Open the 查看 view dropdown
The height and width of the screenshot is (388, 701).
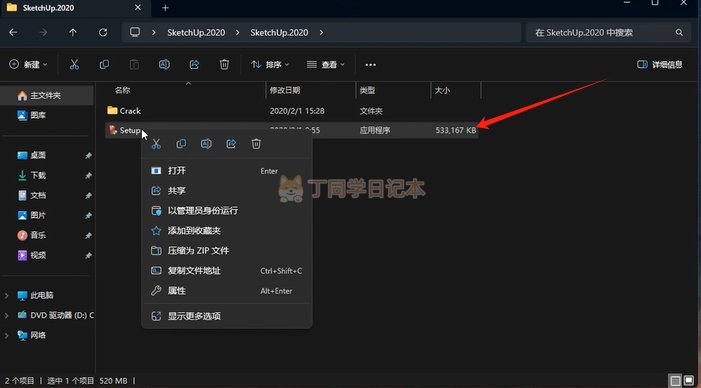tap(326, 65)
